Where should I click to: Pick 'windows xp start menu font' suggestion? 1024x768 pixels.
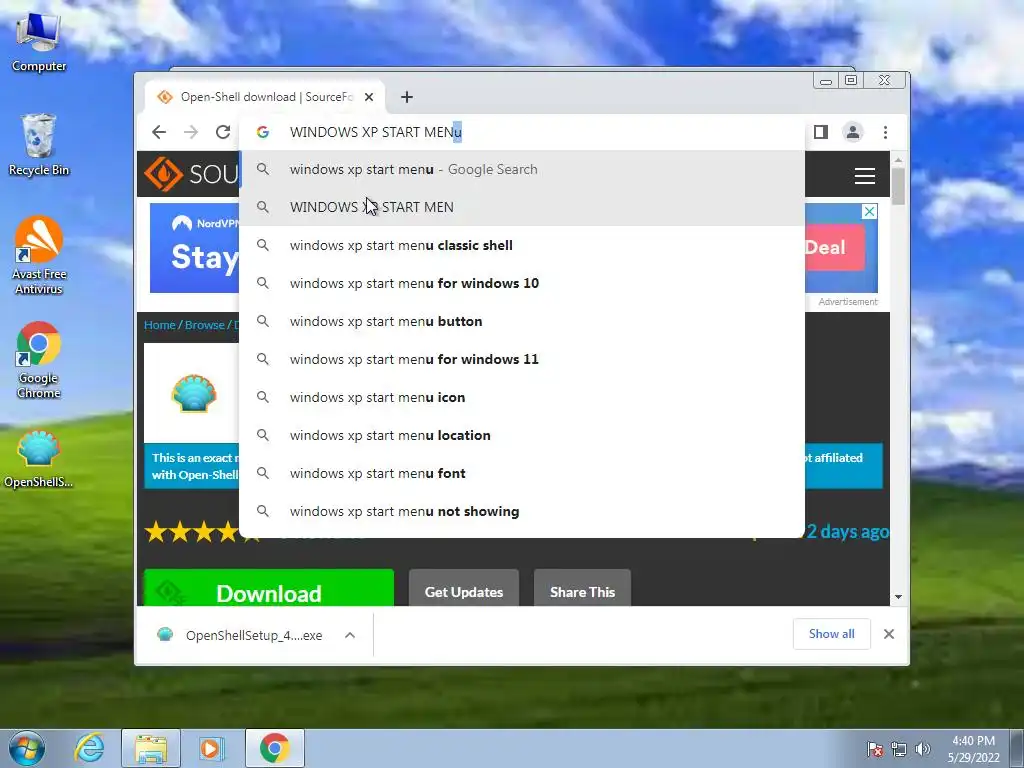(522, 473)
